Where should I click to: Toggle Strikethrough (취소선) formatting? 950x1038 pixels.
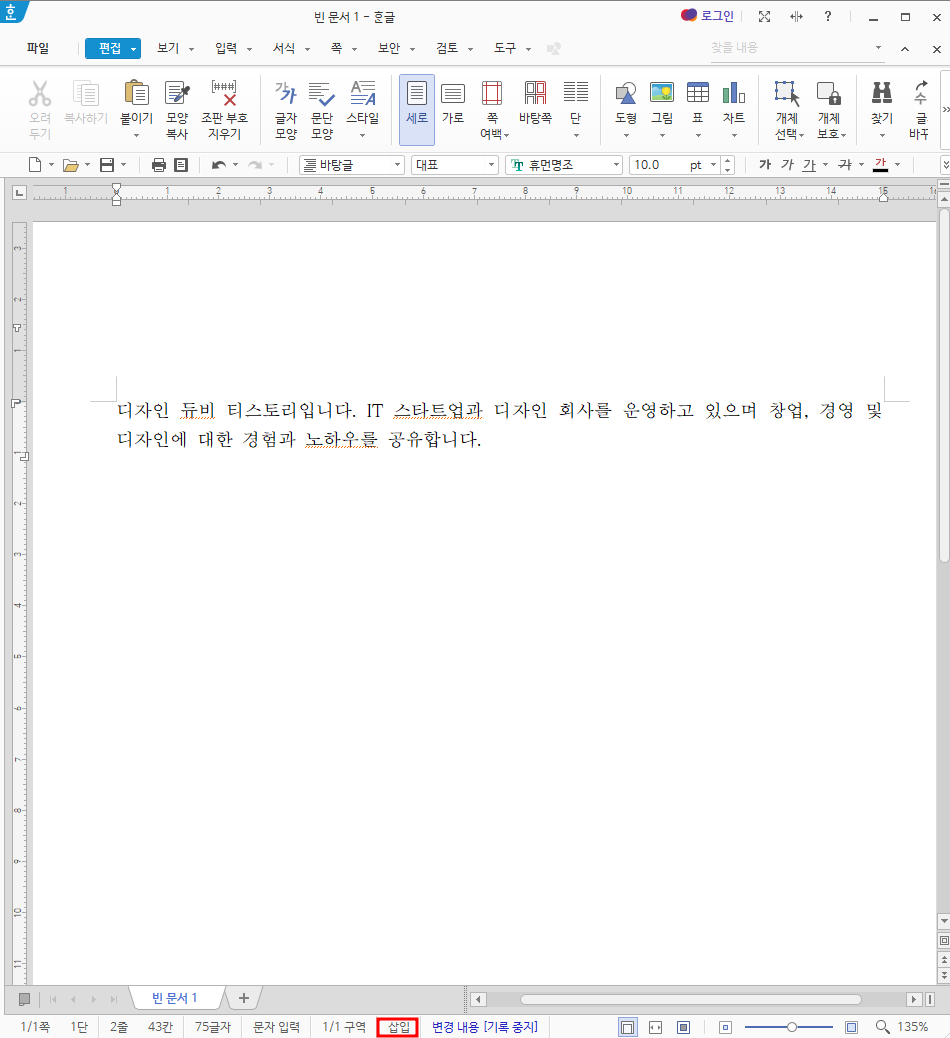click(845, 165)
